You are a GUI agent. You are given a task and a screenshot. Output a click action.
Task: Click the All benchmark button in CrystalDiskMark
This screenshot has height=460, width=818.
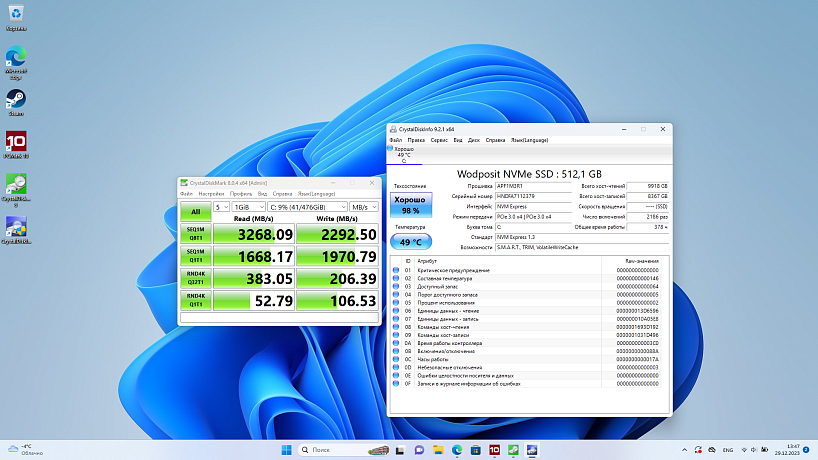click(x=196, y=212)
